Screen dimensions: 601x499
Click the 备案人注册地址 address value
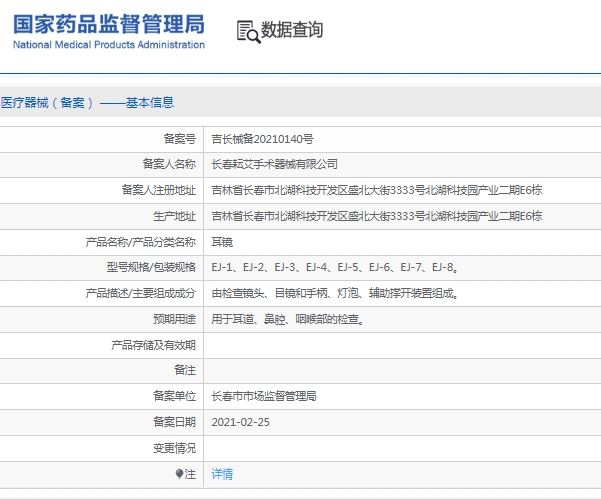point(377,190)
